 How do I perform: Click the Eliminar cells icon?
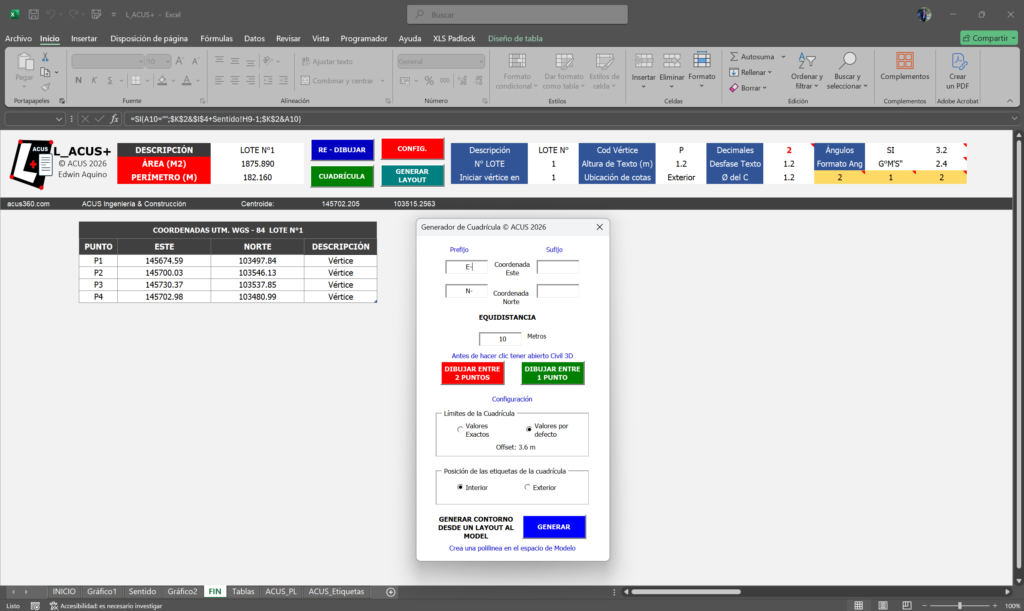[672, 62]
